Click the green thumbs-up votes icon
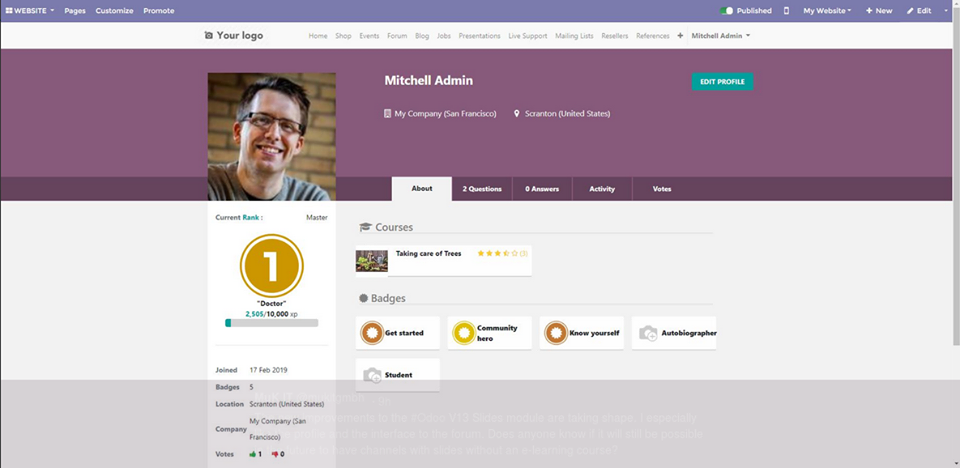Screen dimensions: 960x468 point(253,455)
